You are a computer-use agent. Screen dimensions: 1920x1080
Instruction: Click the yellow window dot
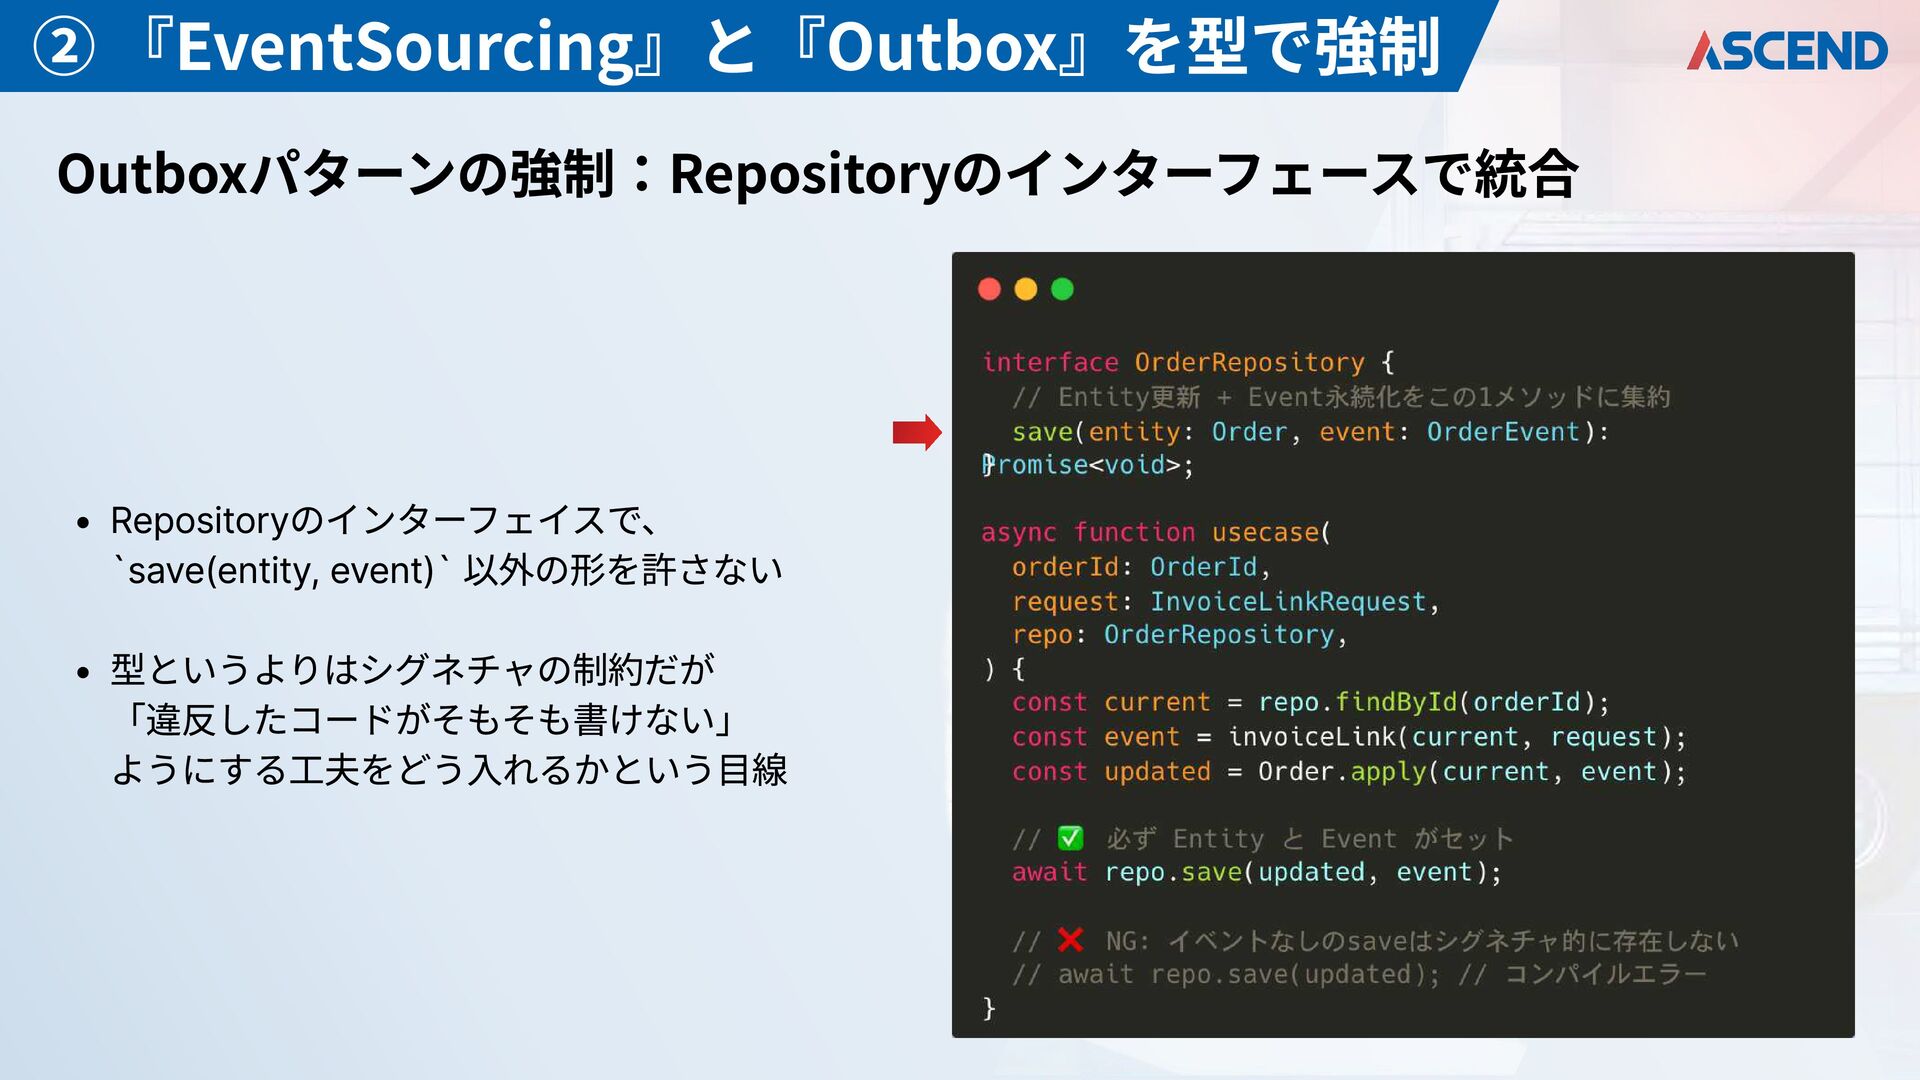click(x=1026, y=289)
